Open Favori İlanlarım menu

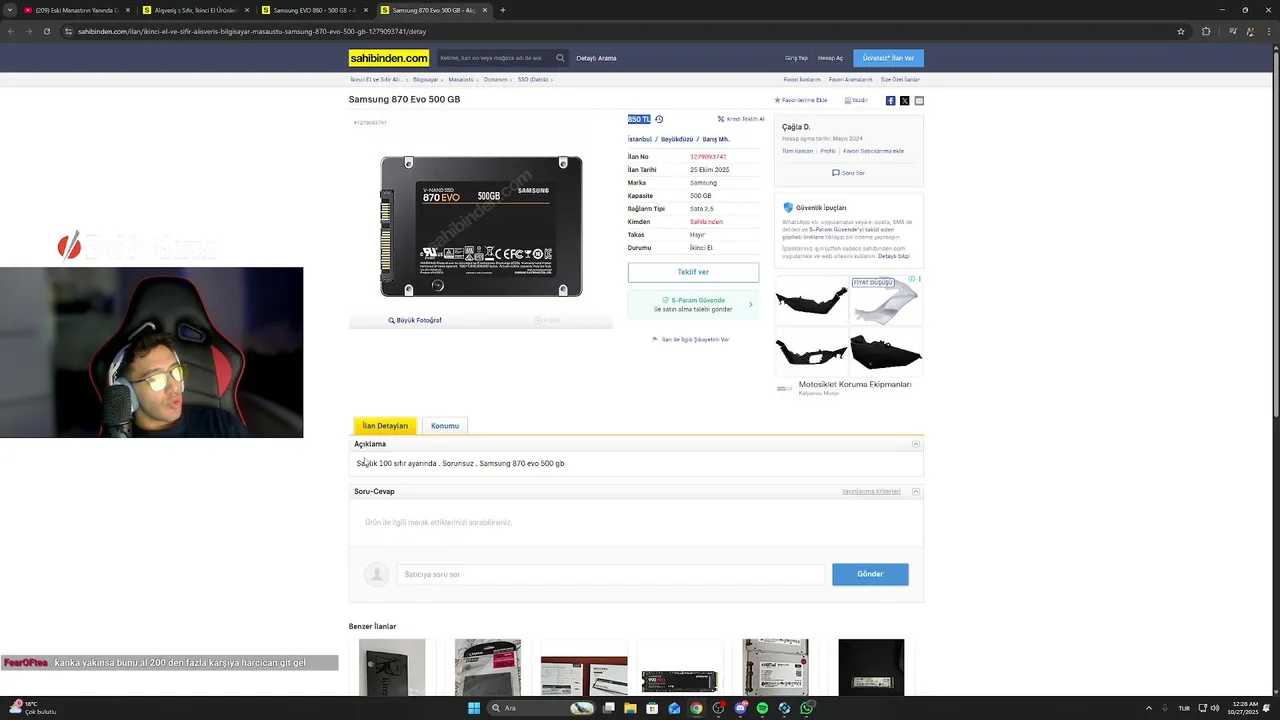click(802, 79)
